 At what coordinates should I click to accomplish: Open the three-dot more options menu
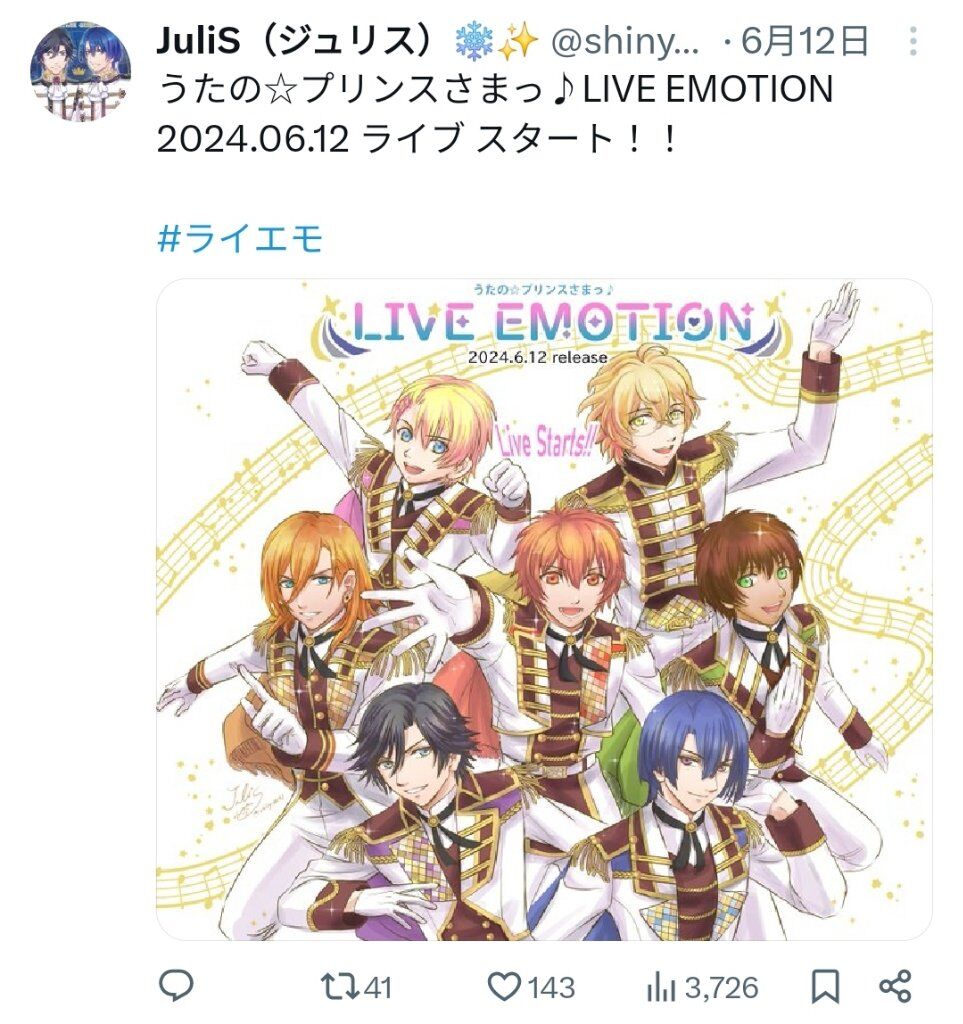pos(913,42)
